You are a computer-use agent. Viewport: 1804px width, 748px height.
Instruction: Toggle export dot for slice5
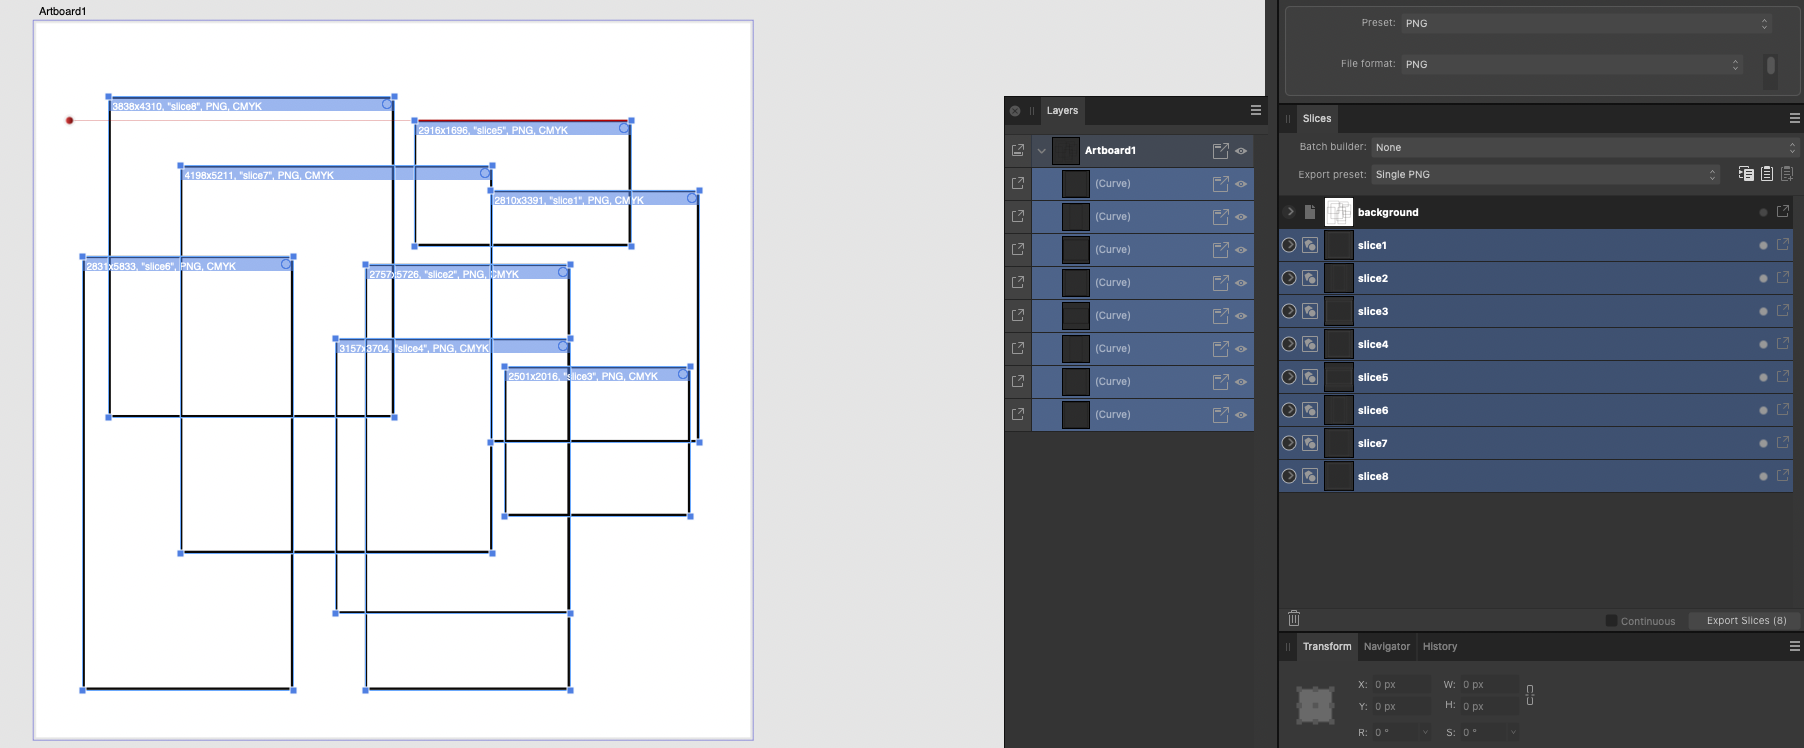point(1763,377)
